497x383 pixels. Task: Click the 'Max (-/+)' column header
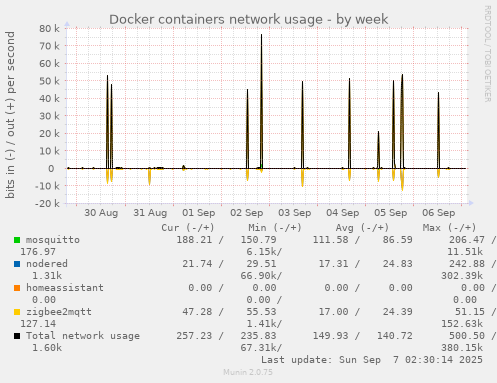pyautogui.click(x=449, y=228)
